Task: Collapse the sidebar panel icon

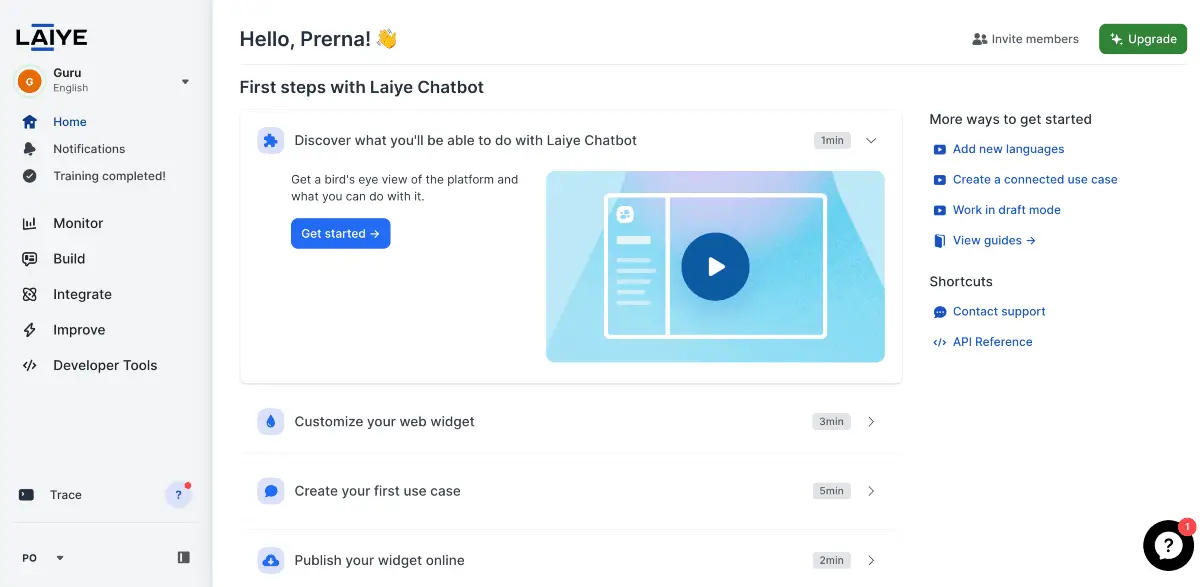Action: [x=184, y=557]
